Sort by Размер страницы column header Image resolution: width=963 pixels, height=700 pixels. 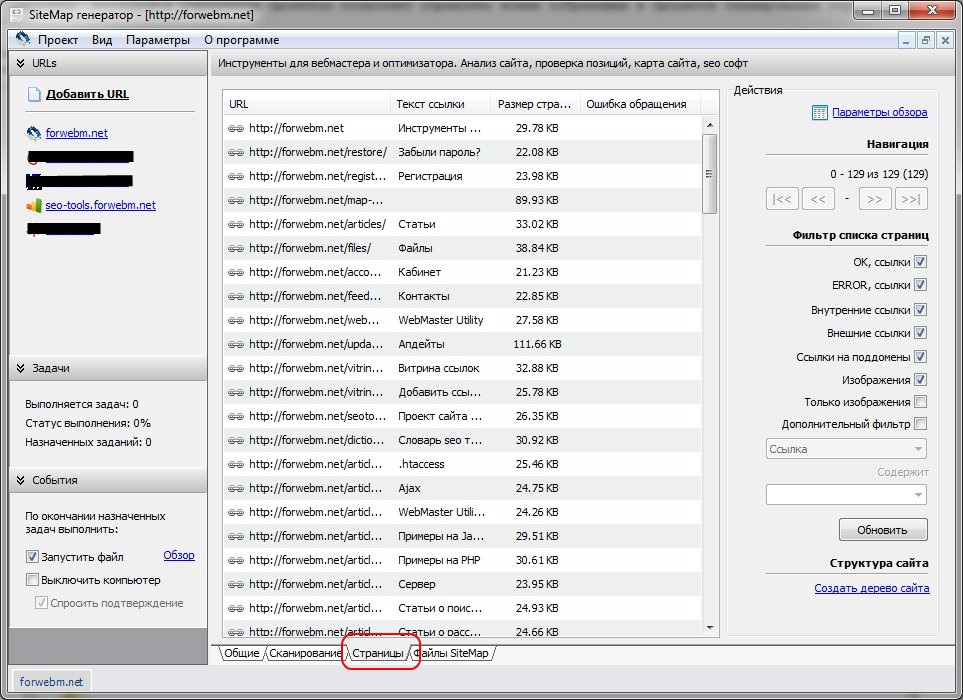tap(534, 104)
